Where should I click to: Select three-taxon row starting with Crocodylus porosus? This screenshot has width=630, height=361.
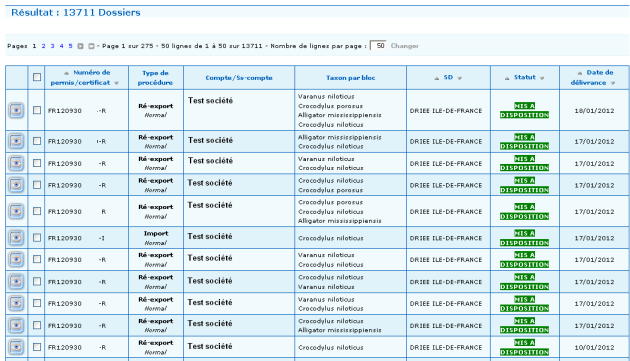point(37,211)
